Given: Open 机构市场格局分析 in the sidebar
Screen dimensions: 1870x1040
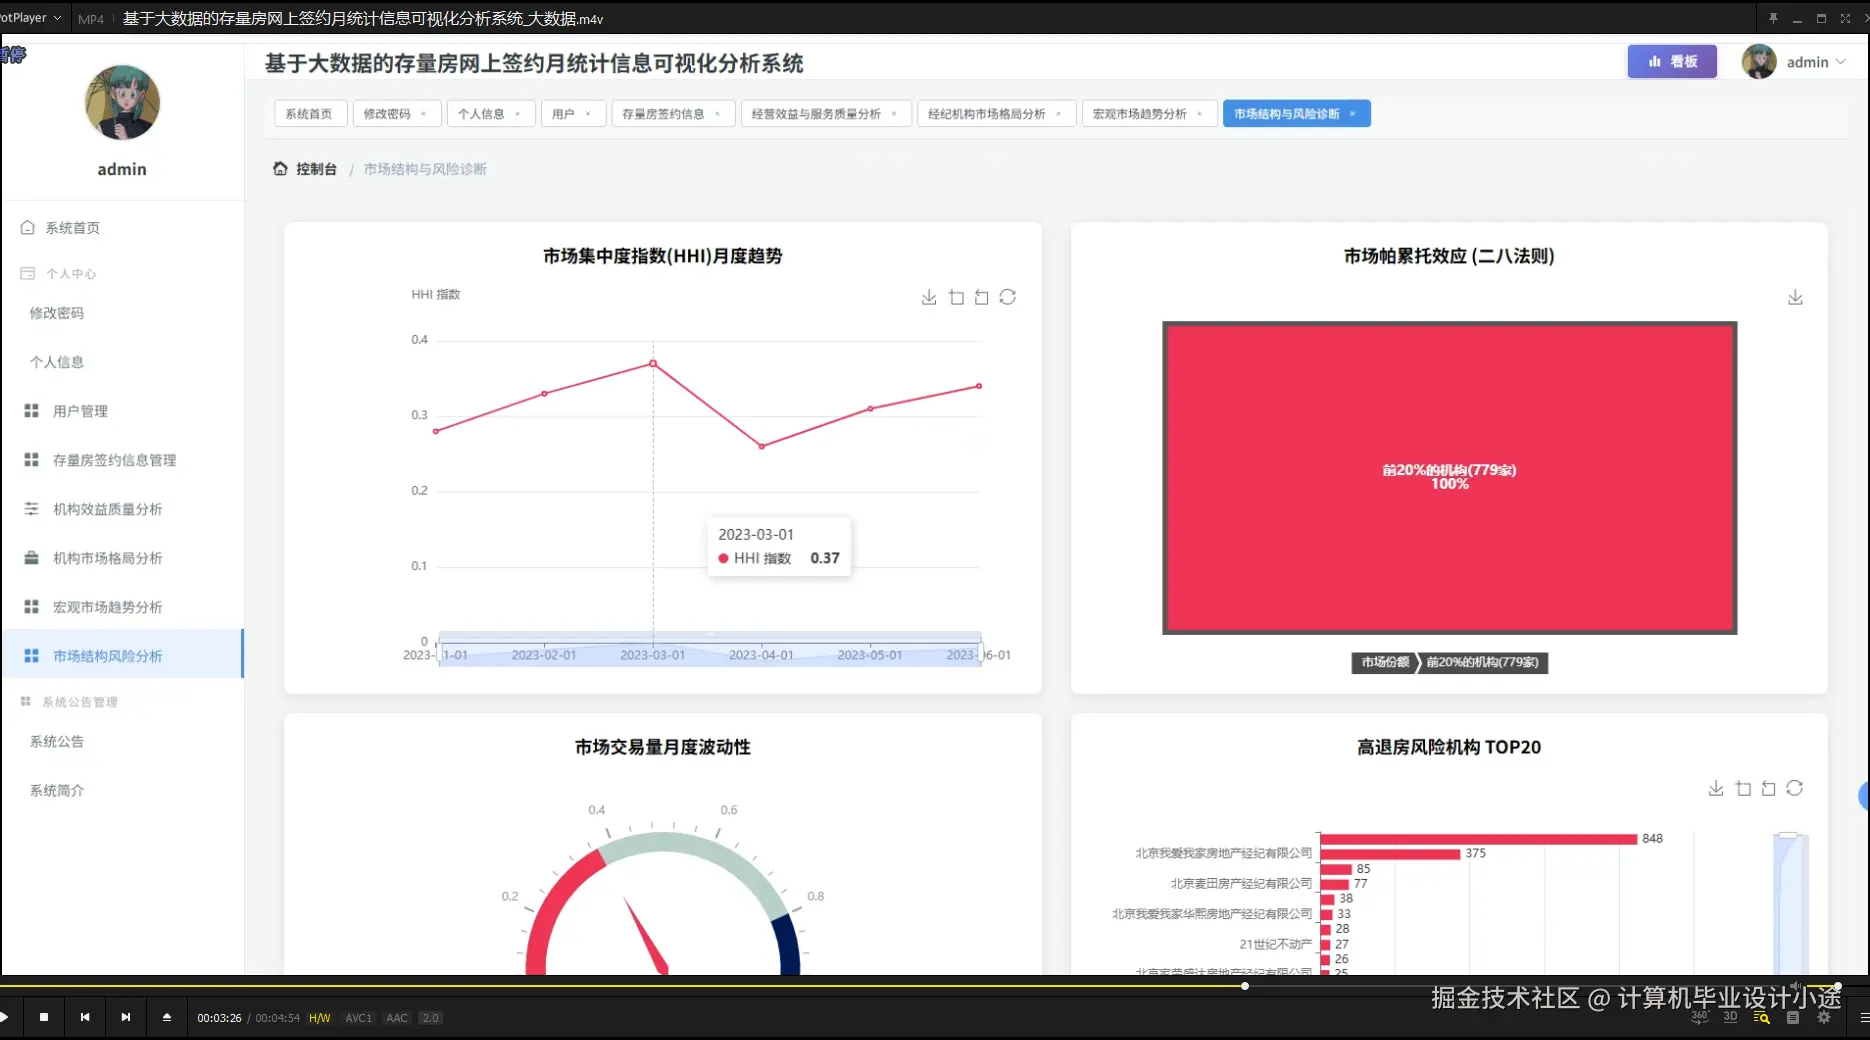Looking at the screenshot, I should coord(122,558).
